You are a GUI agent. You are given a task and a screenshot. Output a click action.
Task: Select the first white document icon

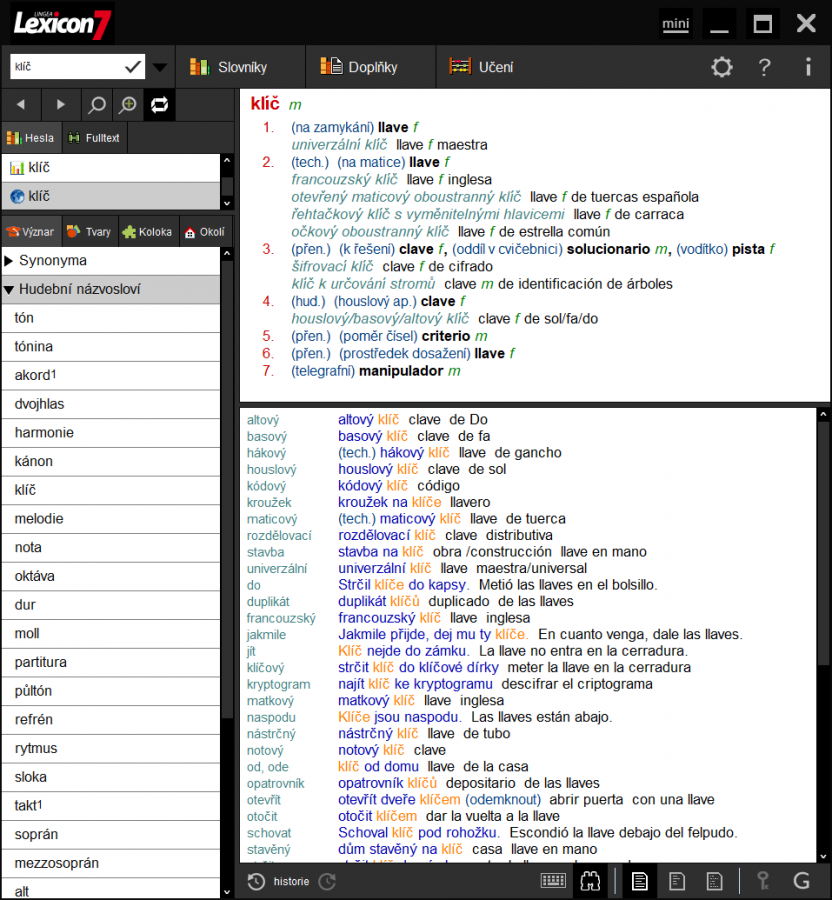640,881
